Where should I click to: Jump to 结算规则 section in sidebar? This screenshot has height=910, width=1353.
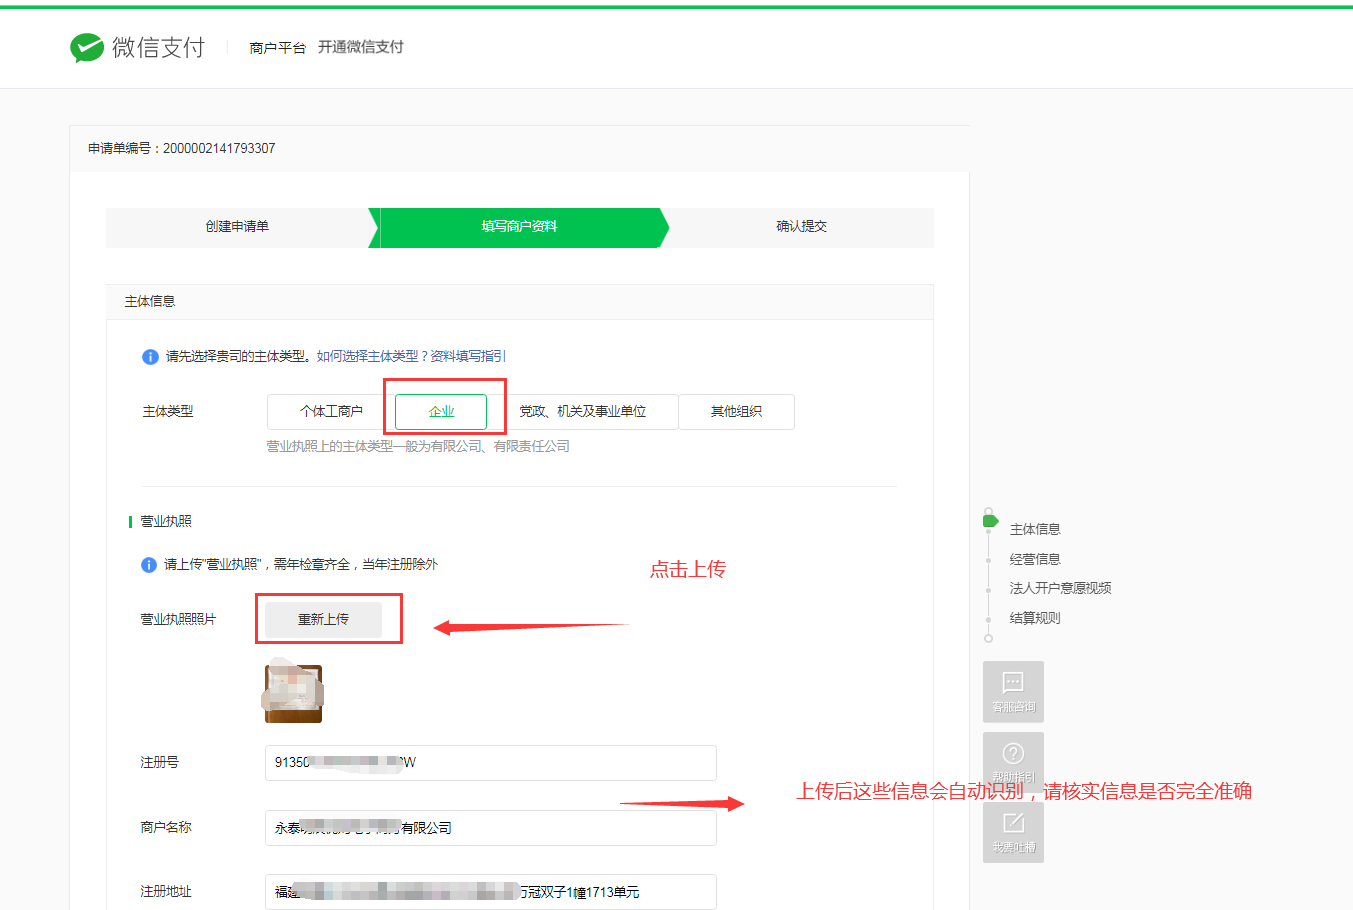point(1035,618)
